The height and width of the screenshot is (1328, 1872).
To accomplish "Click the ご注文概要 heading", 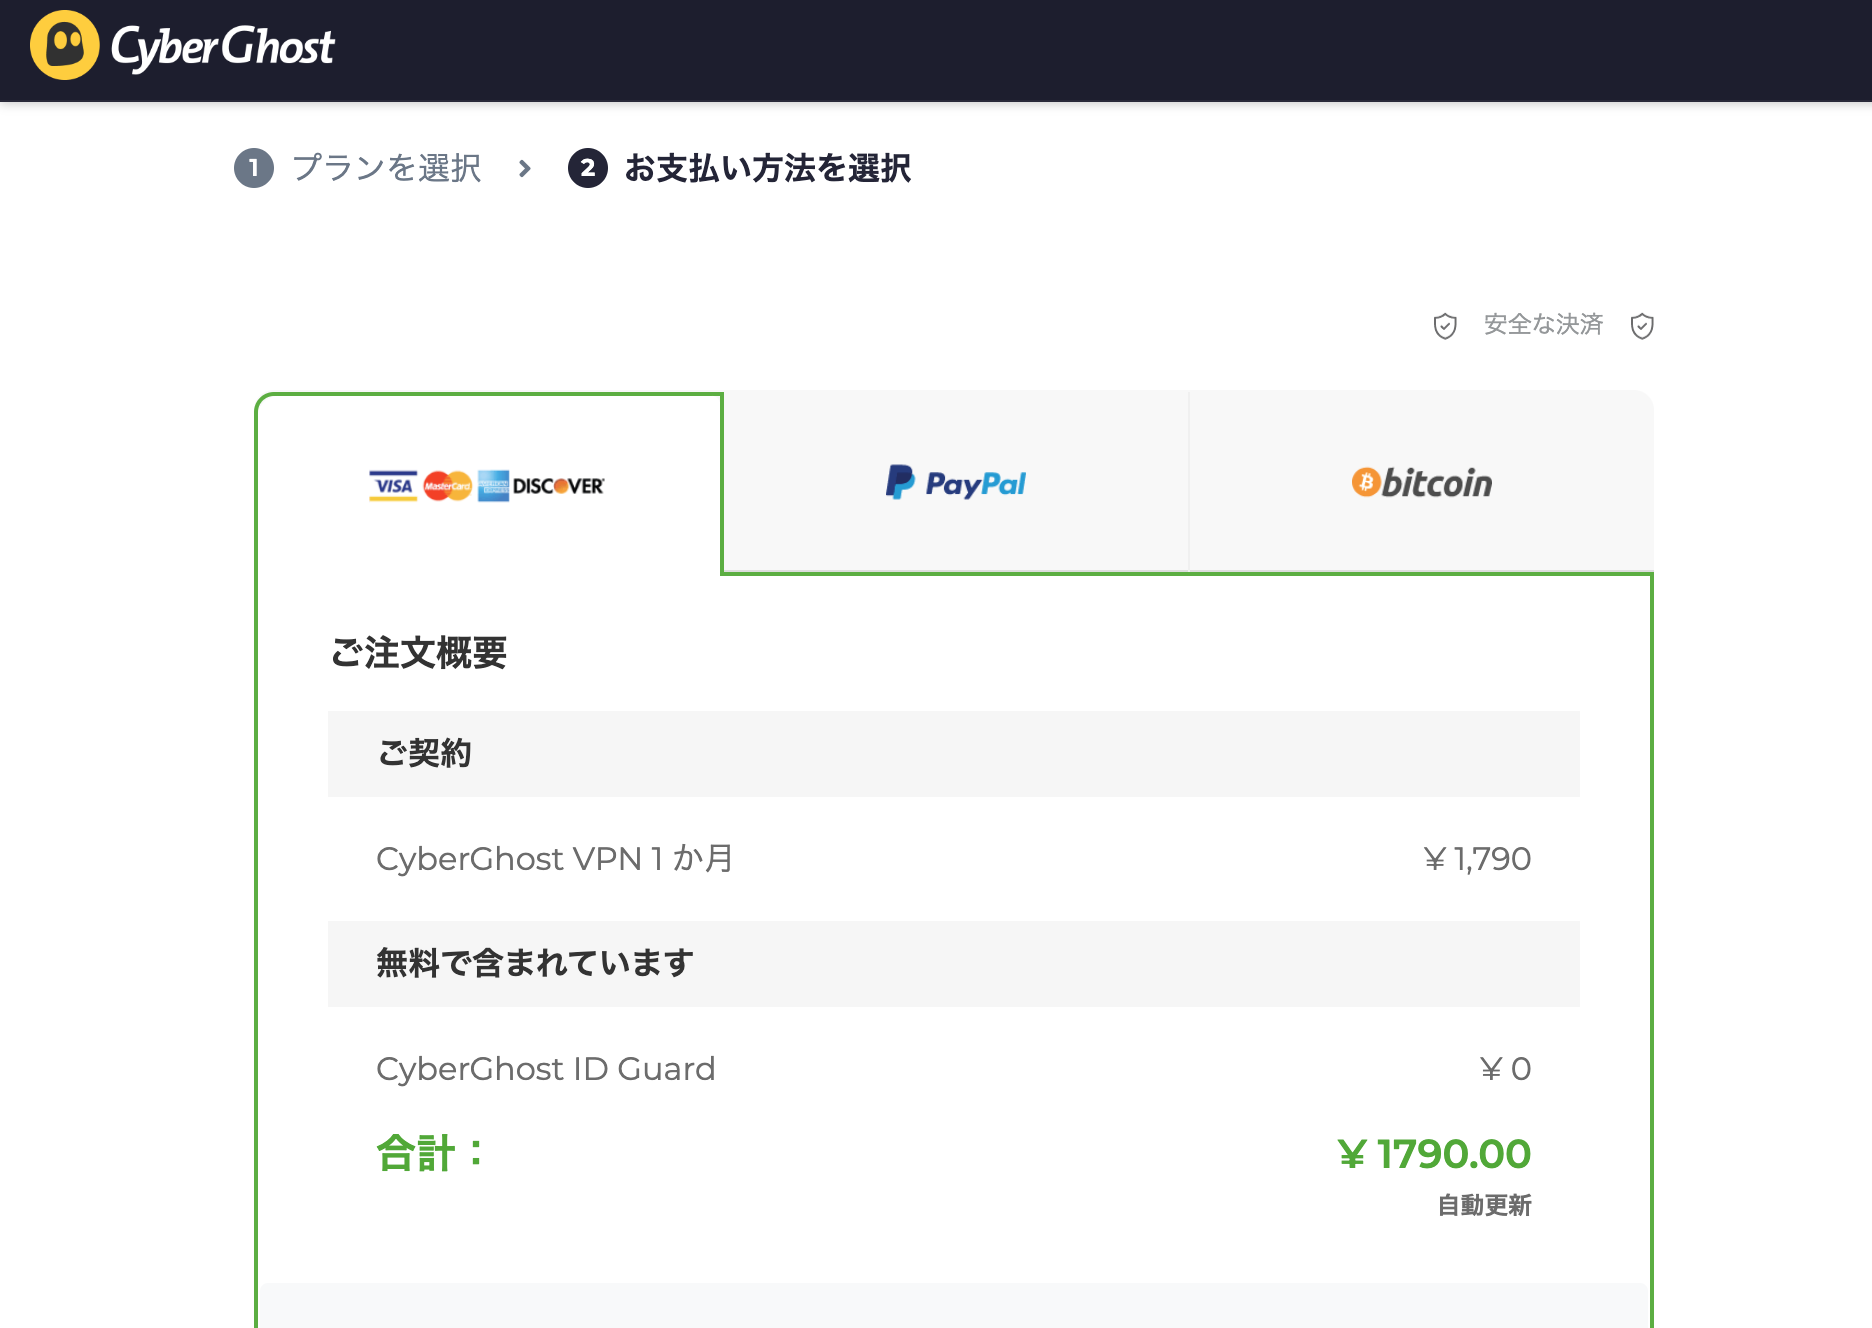I will pos(418,653).
